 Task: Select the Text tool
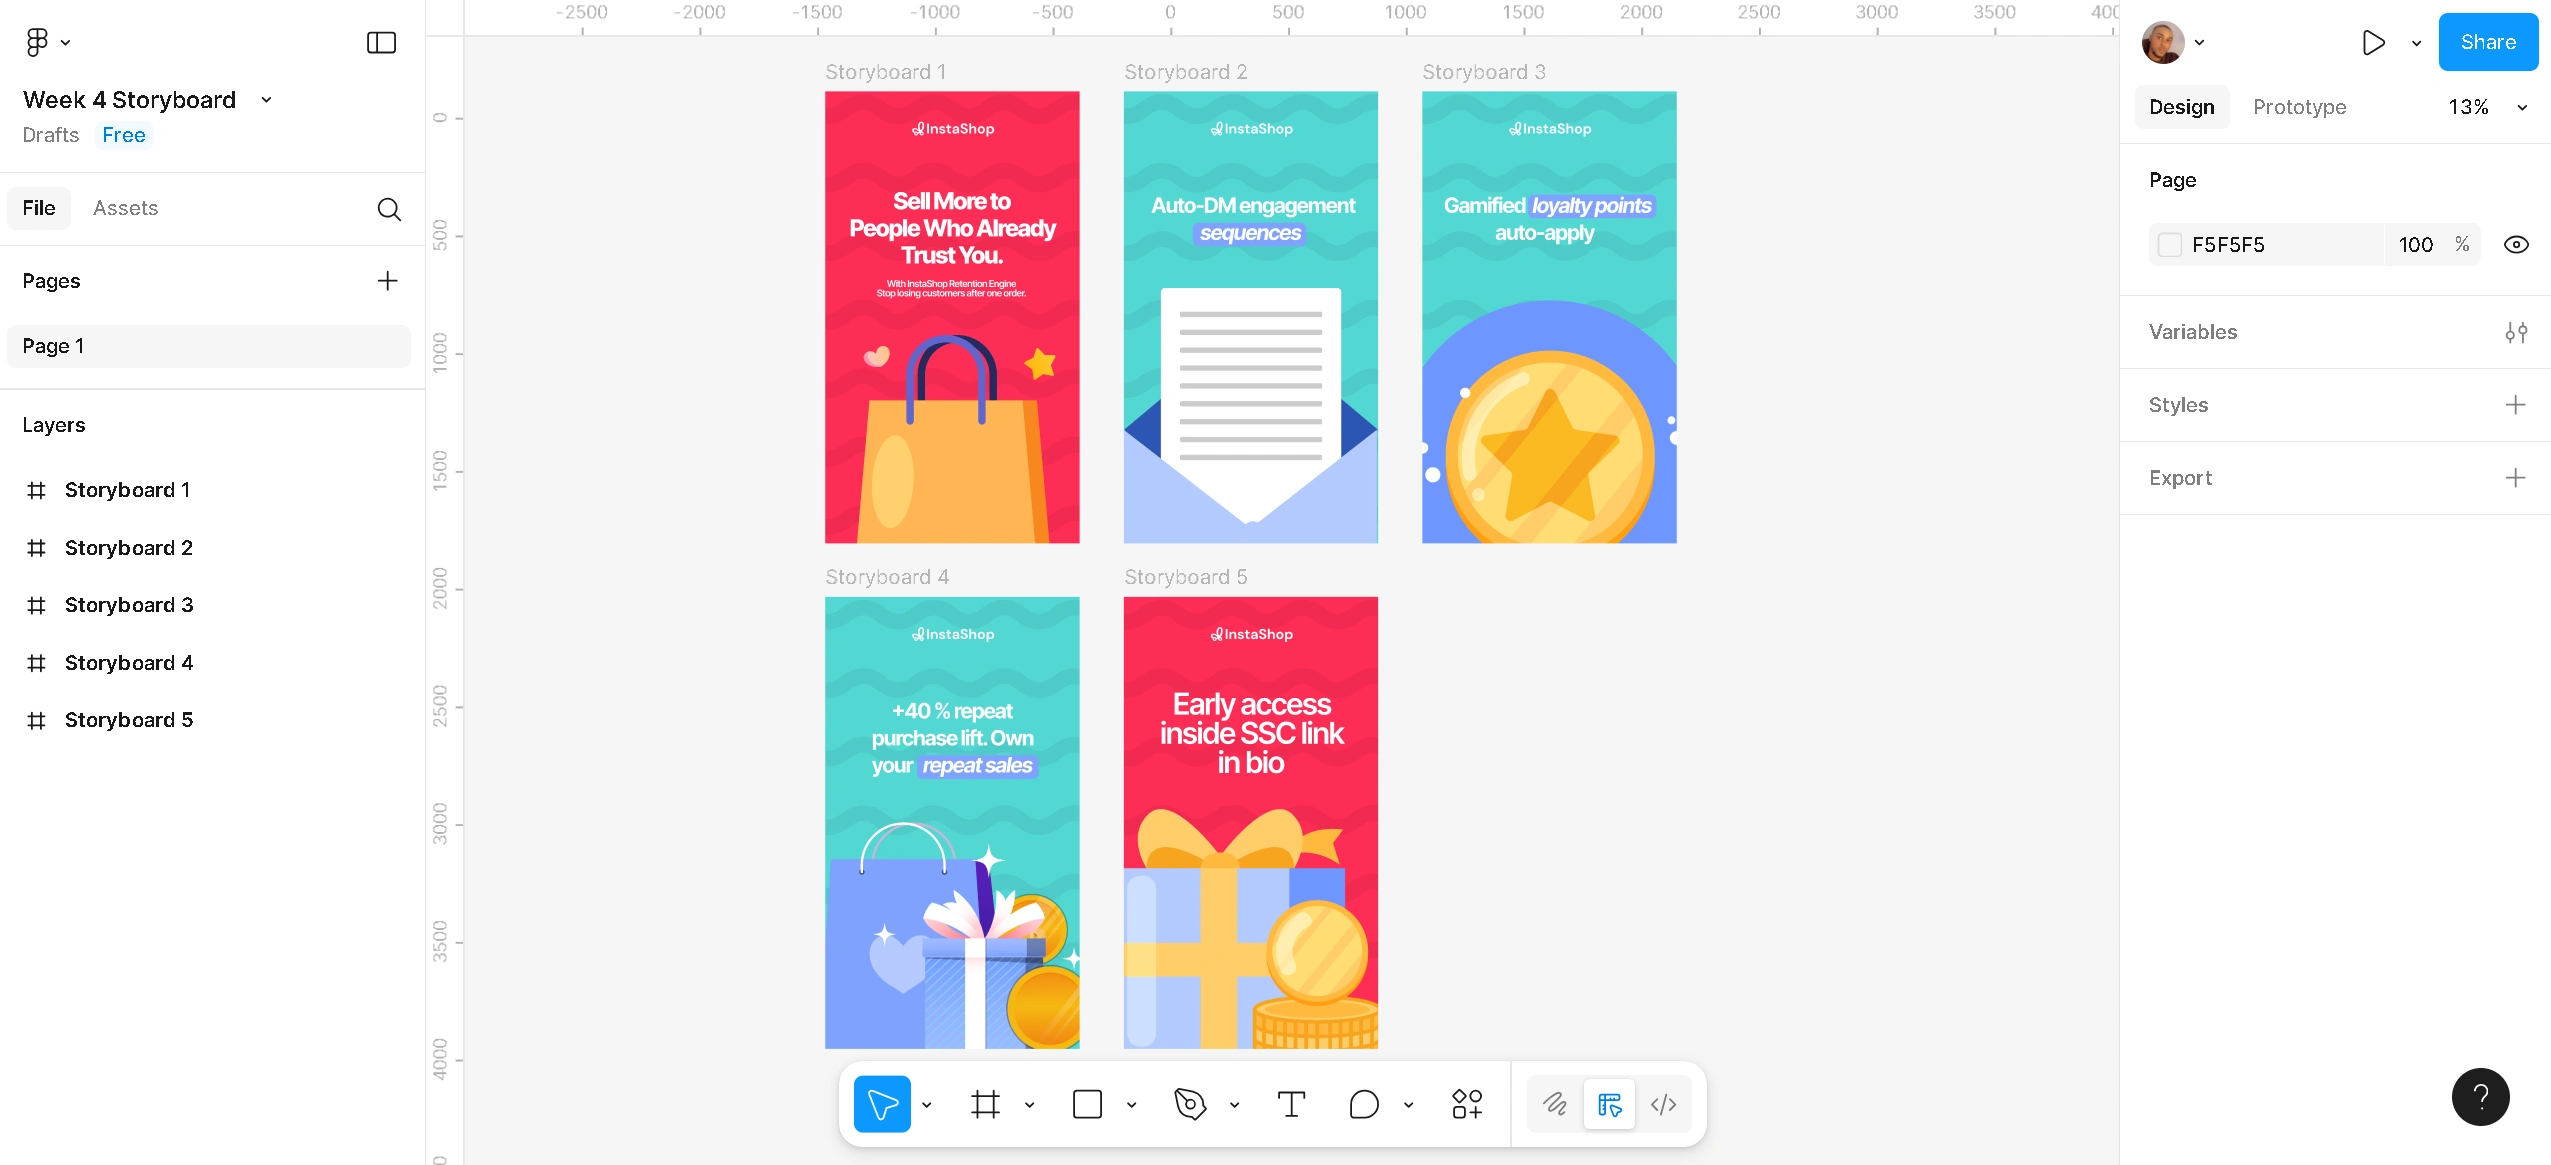pyautogui.click(x=1291, y=1104)
